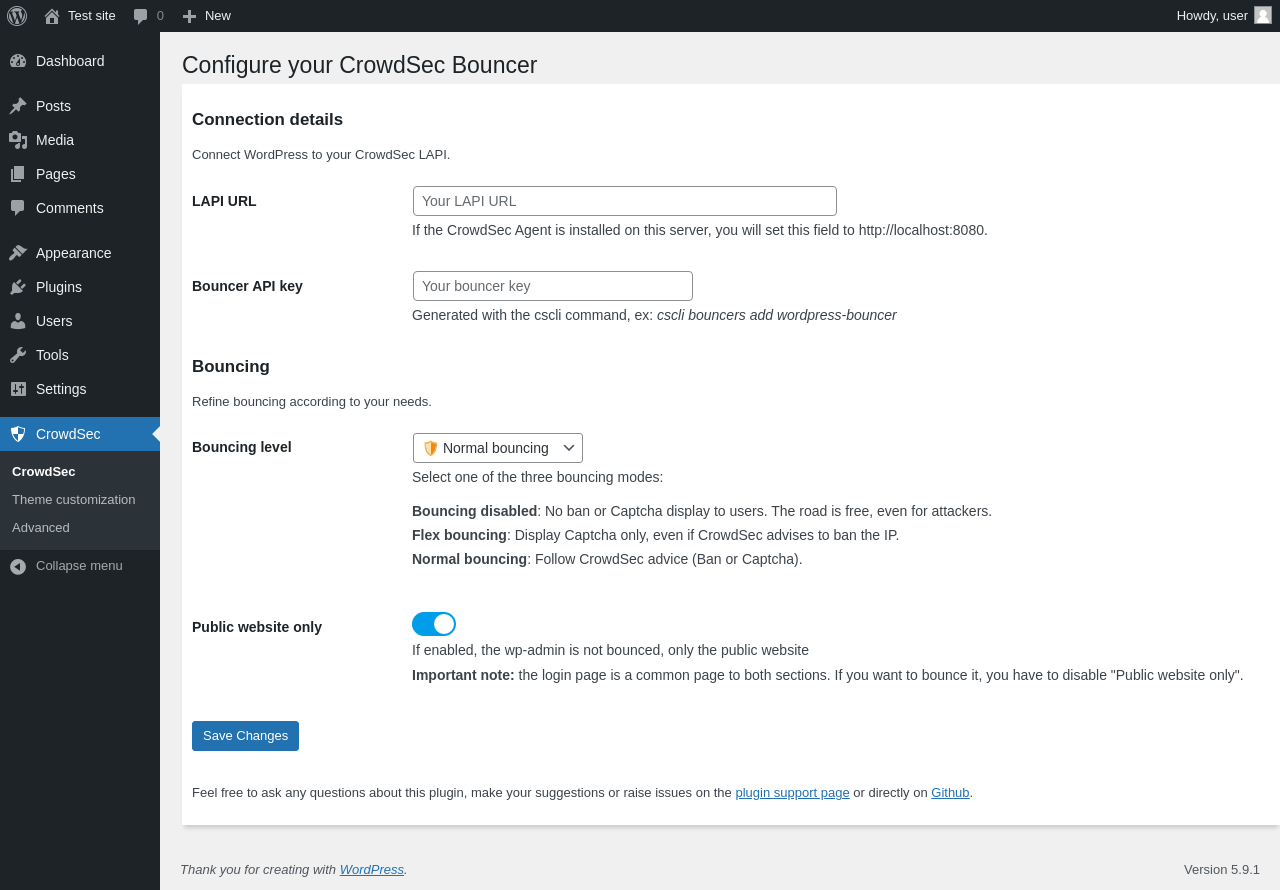Go to the Advanced submenu item
This screenshot has height=890, width=1280.
tap(41, 528)
